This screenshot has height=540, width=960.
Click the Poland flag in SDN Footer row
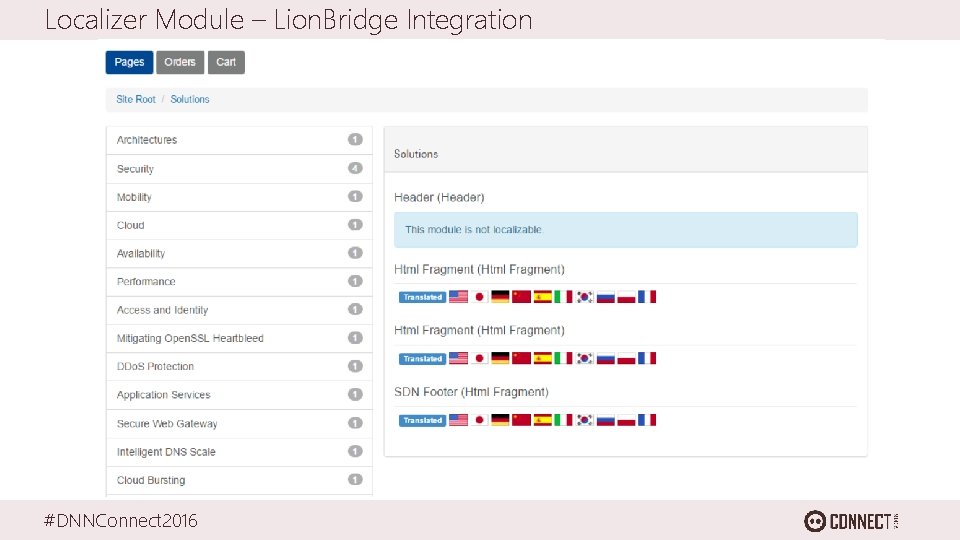click(x=626, y=420)
